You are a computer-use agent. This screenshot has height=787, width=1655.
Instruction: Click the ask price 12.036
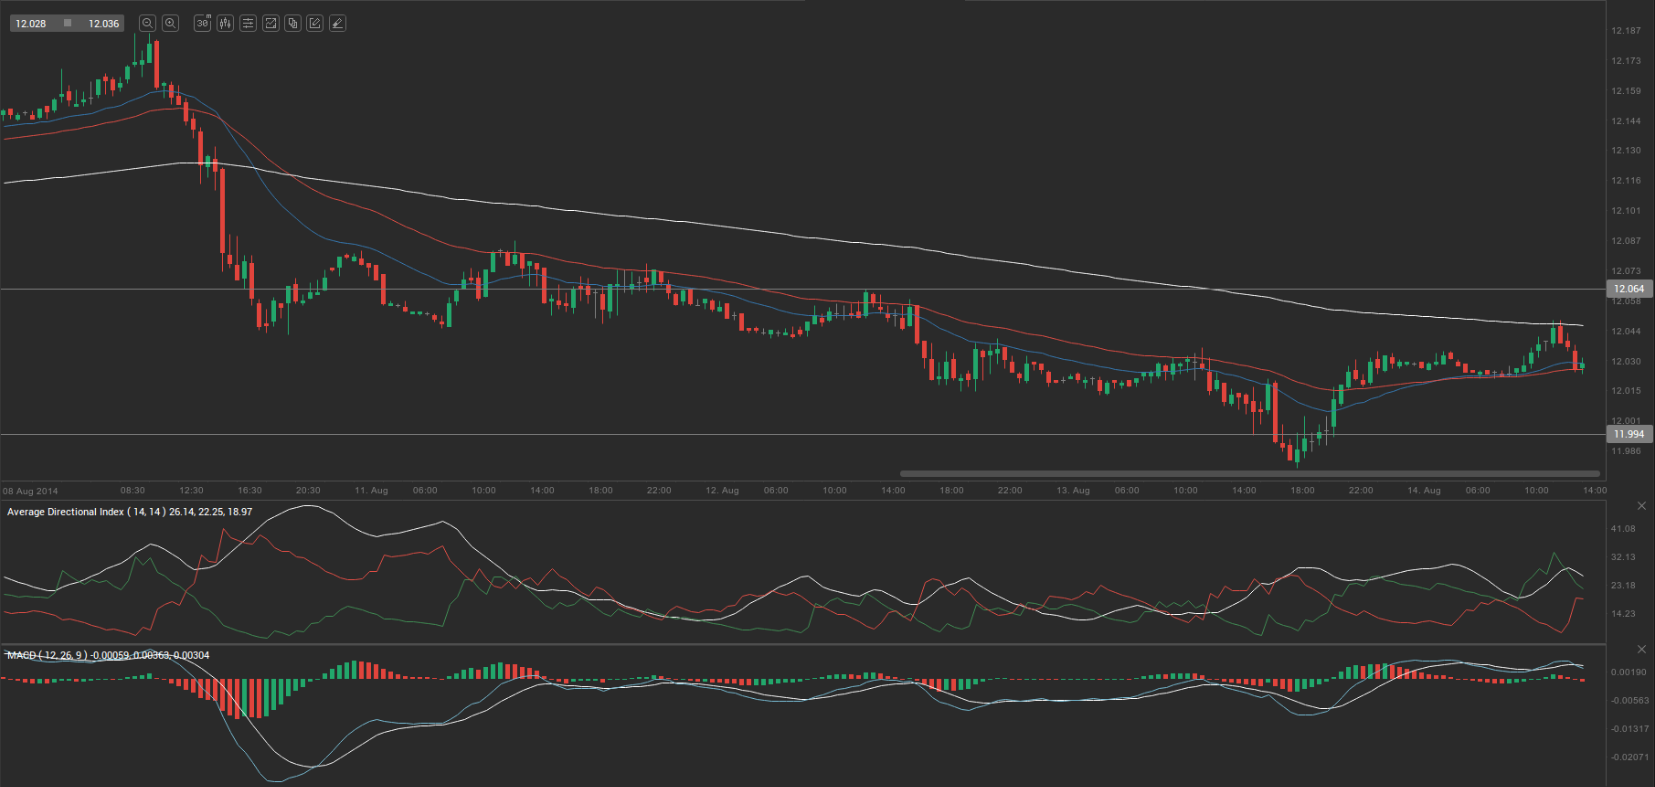tap(103, 23)
